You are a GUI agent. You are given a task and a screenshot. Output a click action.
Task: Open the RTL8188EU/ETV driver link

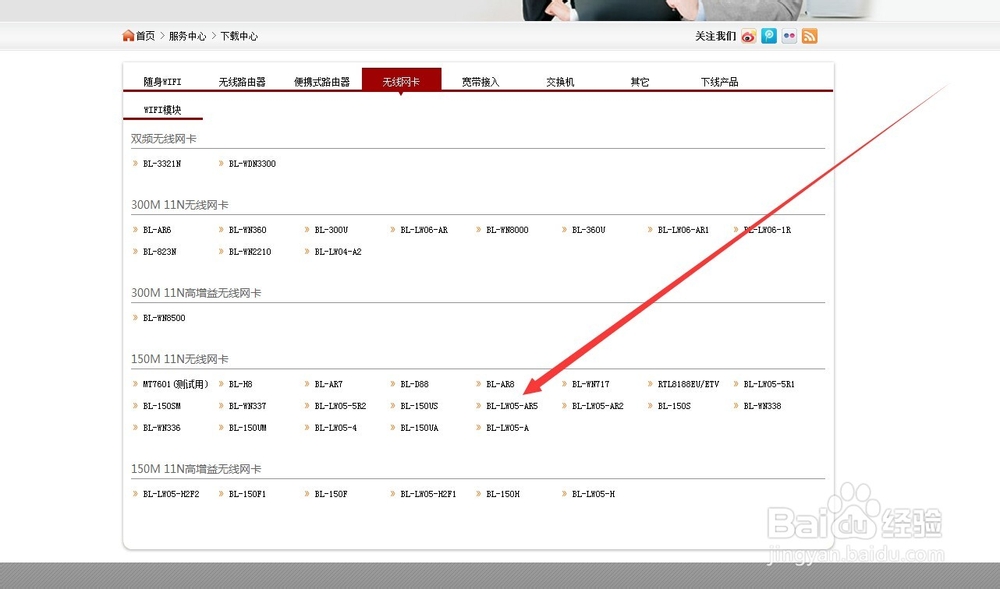click(x=688, y=384)
